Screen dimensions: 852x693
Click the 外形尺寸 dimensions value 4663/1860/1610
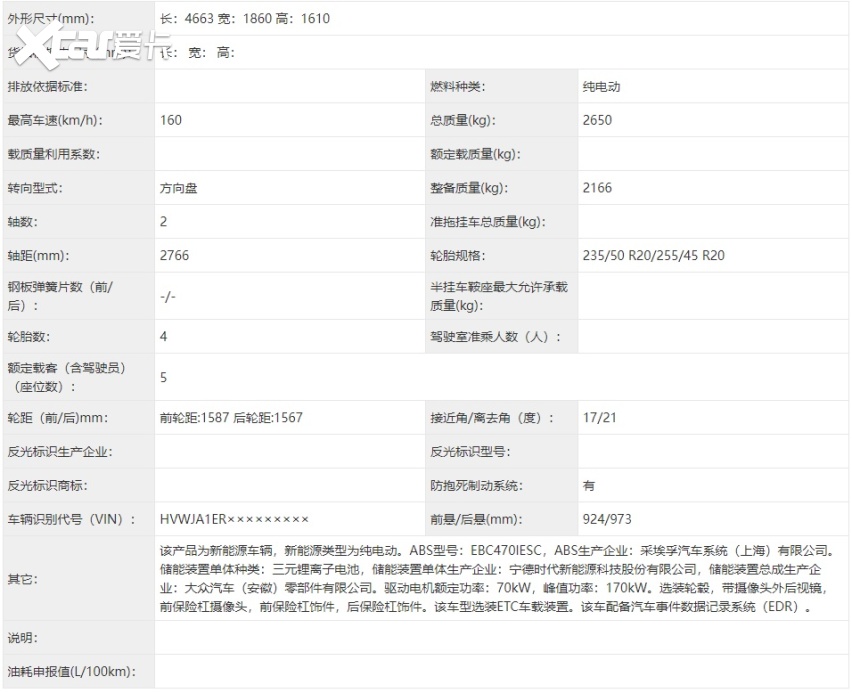[x=245, y=18]
